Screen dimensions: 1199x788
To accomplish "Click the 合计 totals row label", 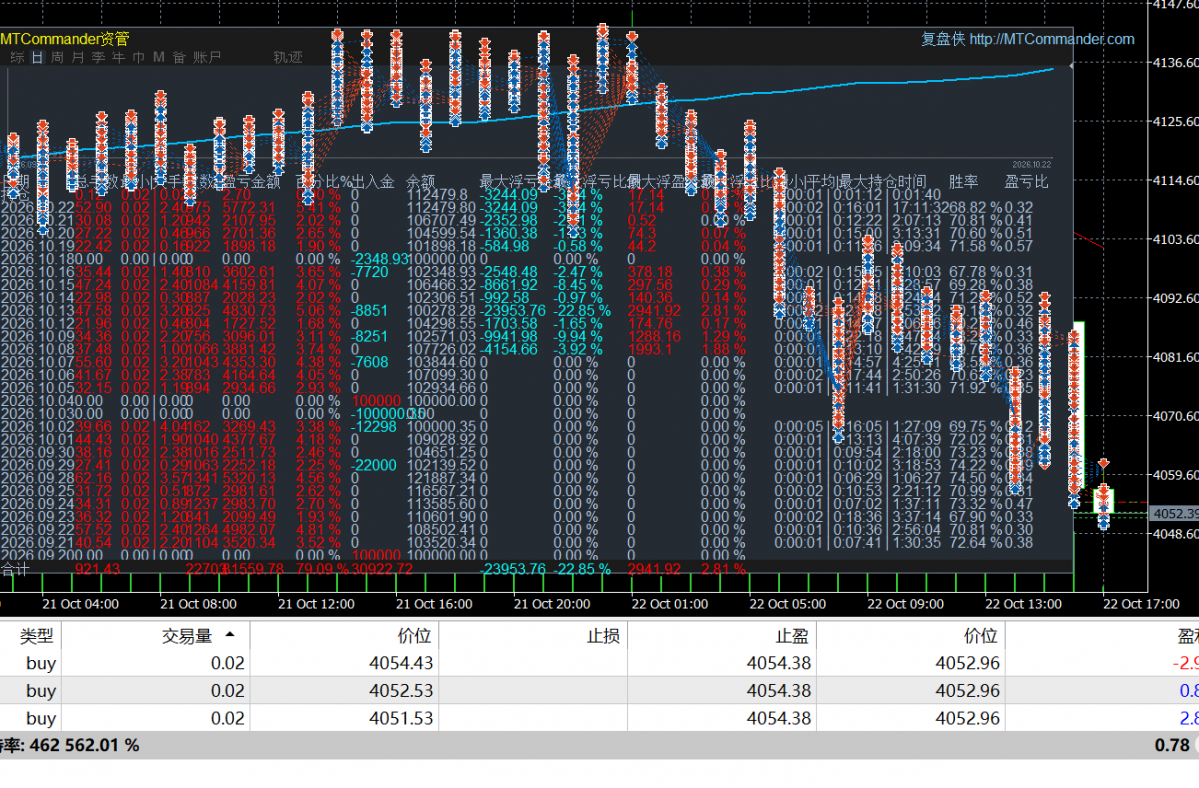I will [x=15, y=569].
